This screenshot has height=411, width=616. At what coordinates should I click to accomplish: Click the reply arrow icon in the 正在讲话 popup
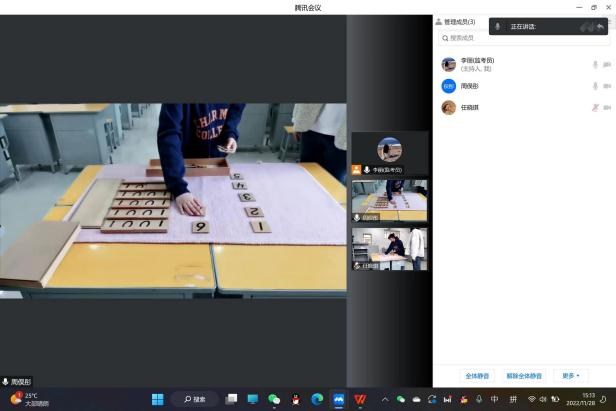pos(600,27)
